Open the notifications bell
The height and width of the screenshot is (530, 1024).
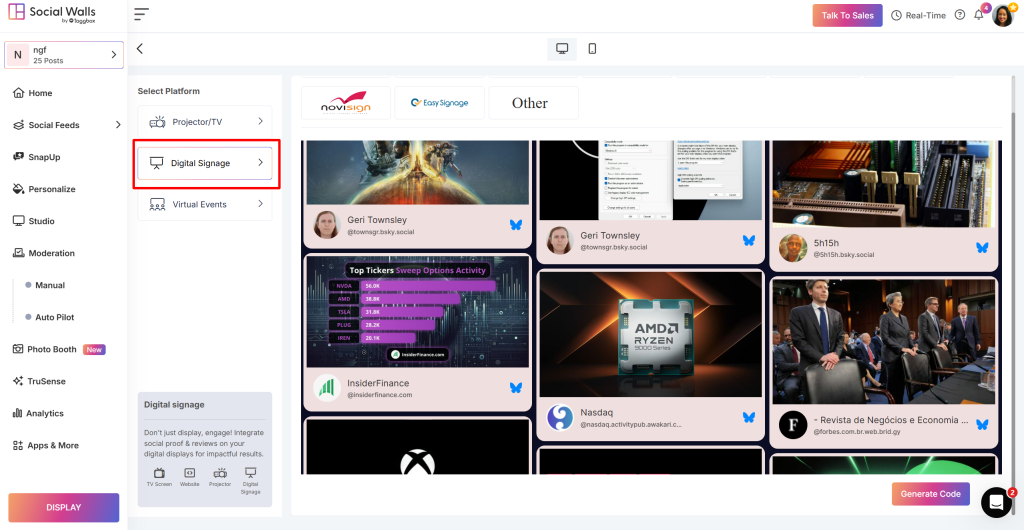tap(979, 15)
